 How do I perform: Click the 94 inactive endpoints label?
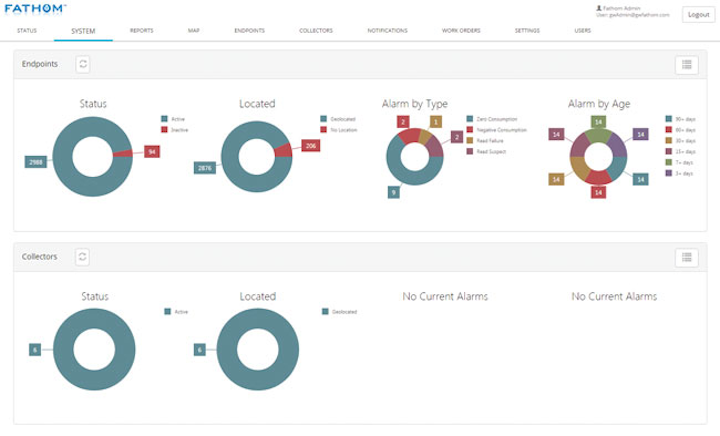[152, 151]
